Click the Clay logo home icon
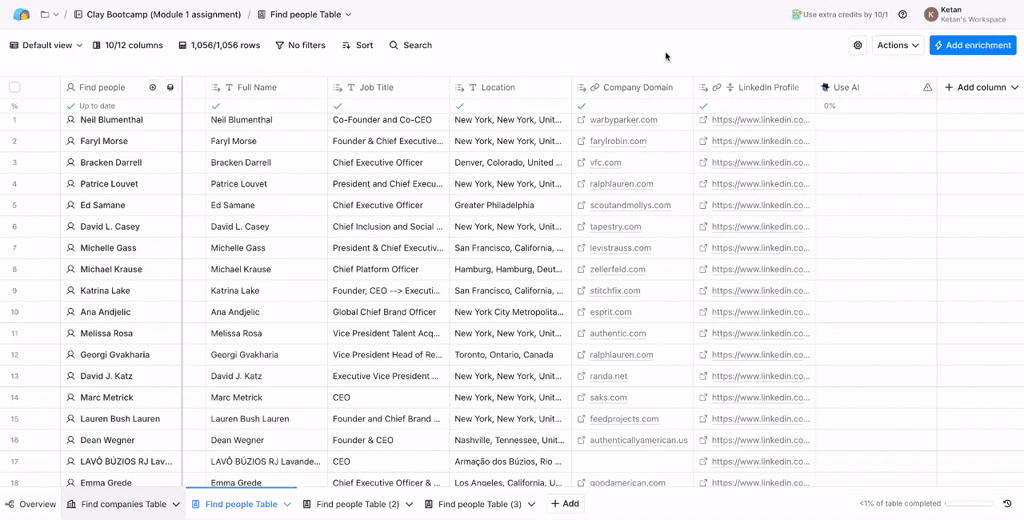 pyautogui.click(x=21, y=15)
